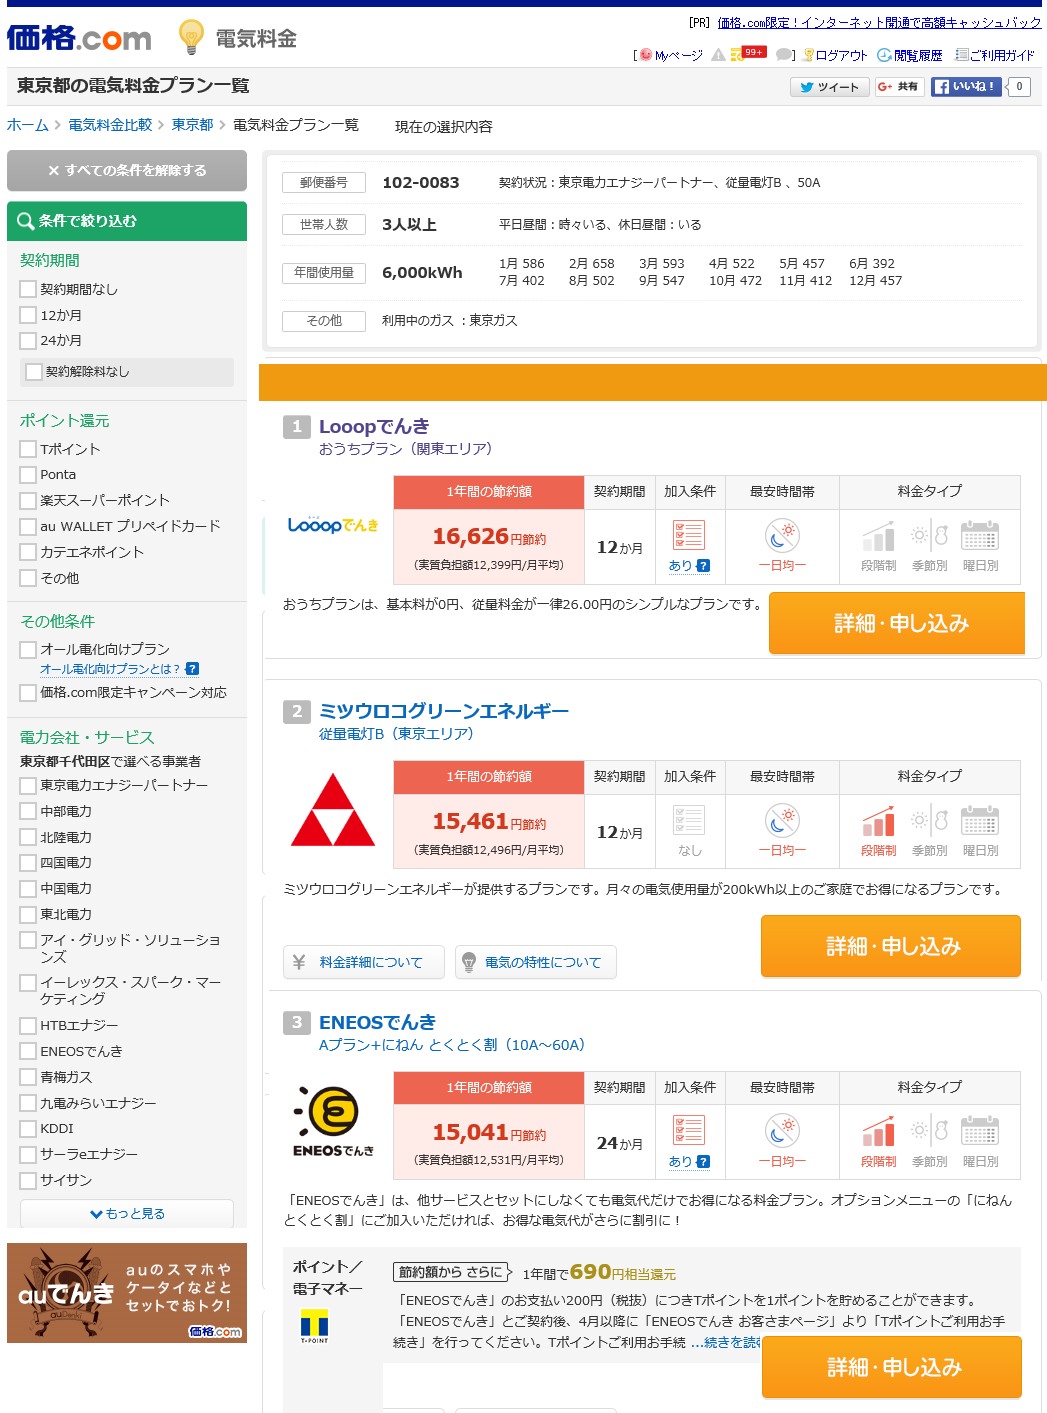Select au WALLET プリペイドカード checkbox
This screenshot has height=1413, width=1047.
[x=28, y=526]
